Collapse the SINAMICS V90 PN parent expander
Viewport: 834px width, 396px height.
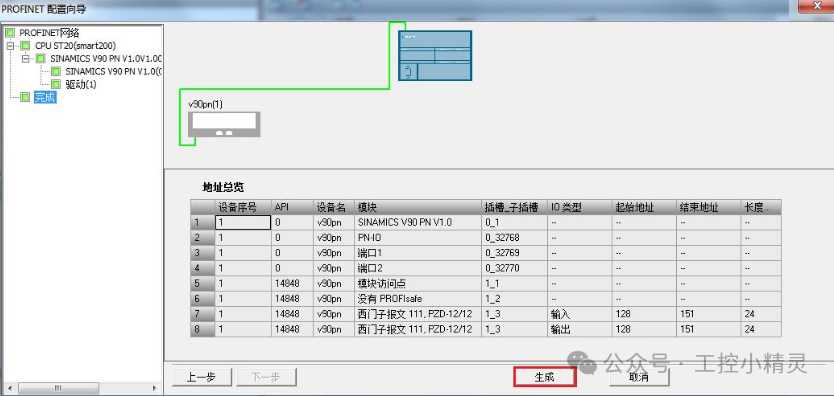[x=25, y=58]
